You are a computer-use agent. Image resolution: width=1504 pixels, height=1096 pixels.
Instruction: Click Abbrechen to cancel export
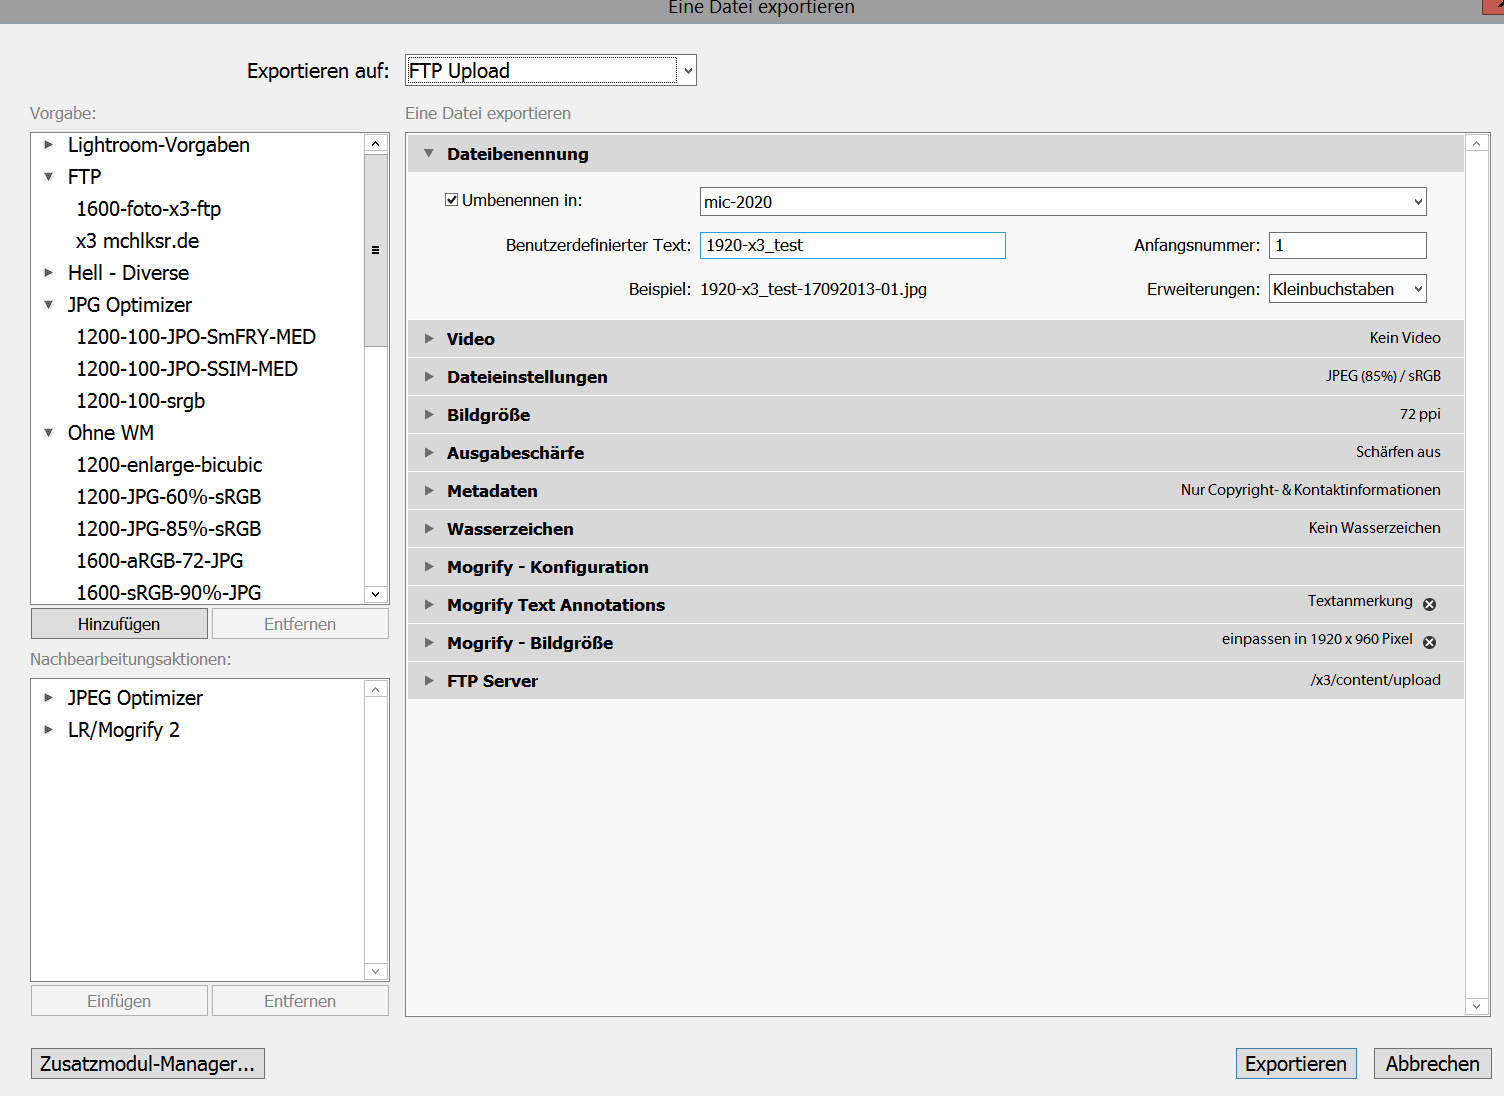(x=1432, y=1064)
